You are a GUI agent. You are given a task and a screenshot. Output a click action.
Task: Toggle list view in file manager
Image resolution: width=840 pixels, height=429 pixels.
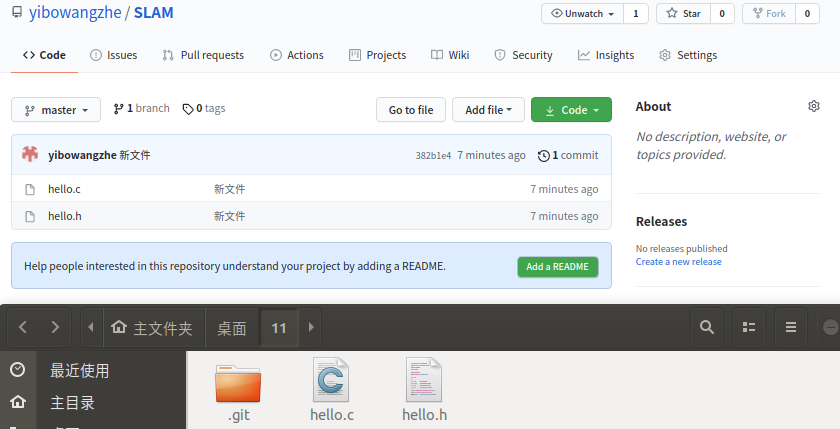[x=749, y=327]
